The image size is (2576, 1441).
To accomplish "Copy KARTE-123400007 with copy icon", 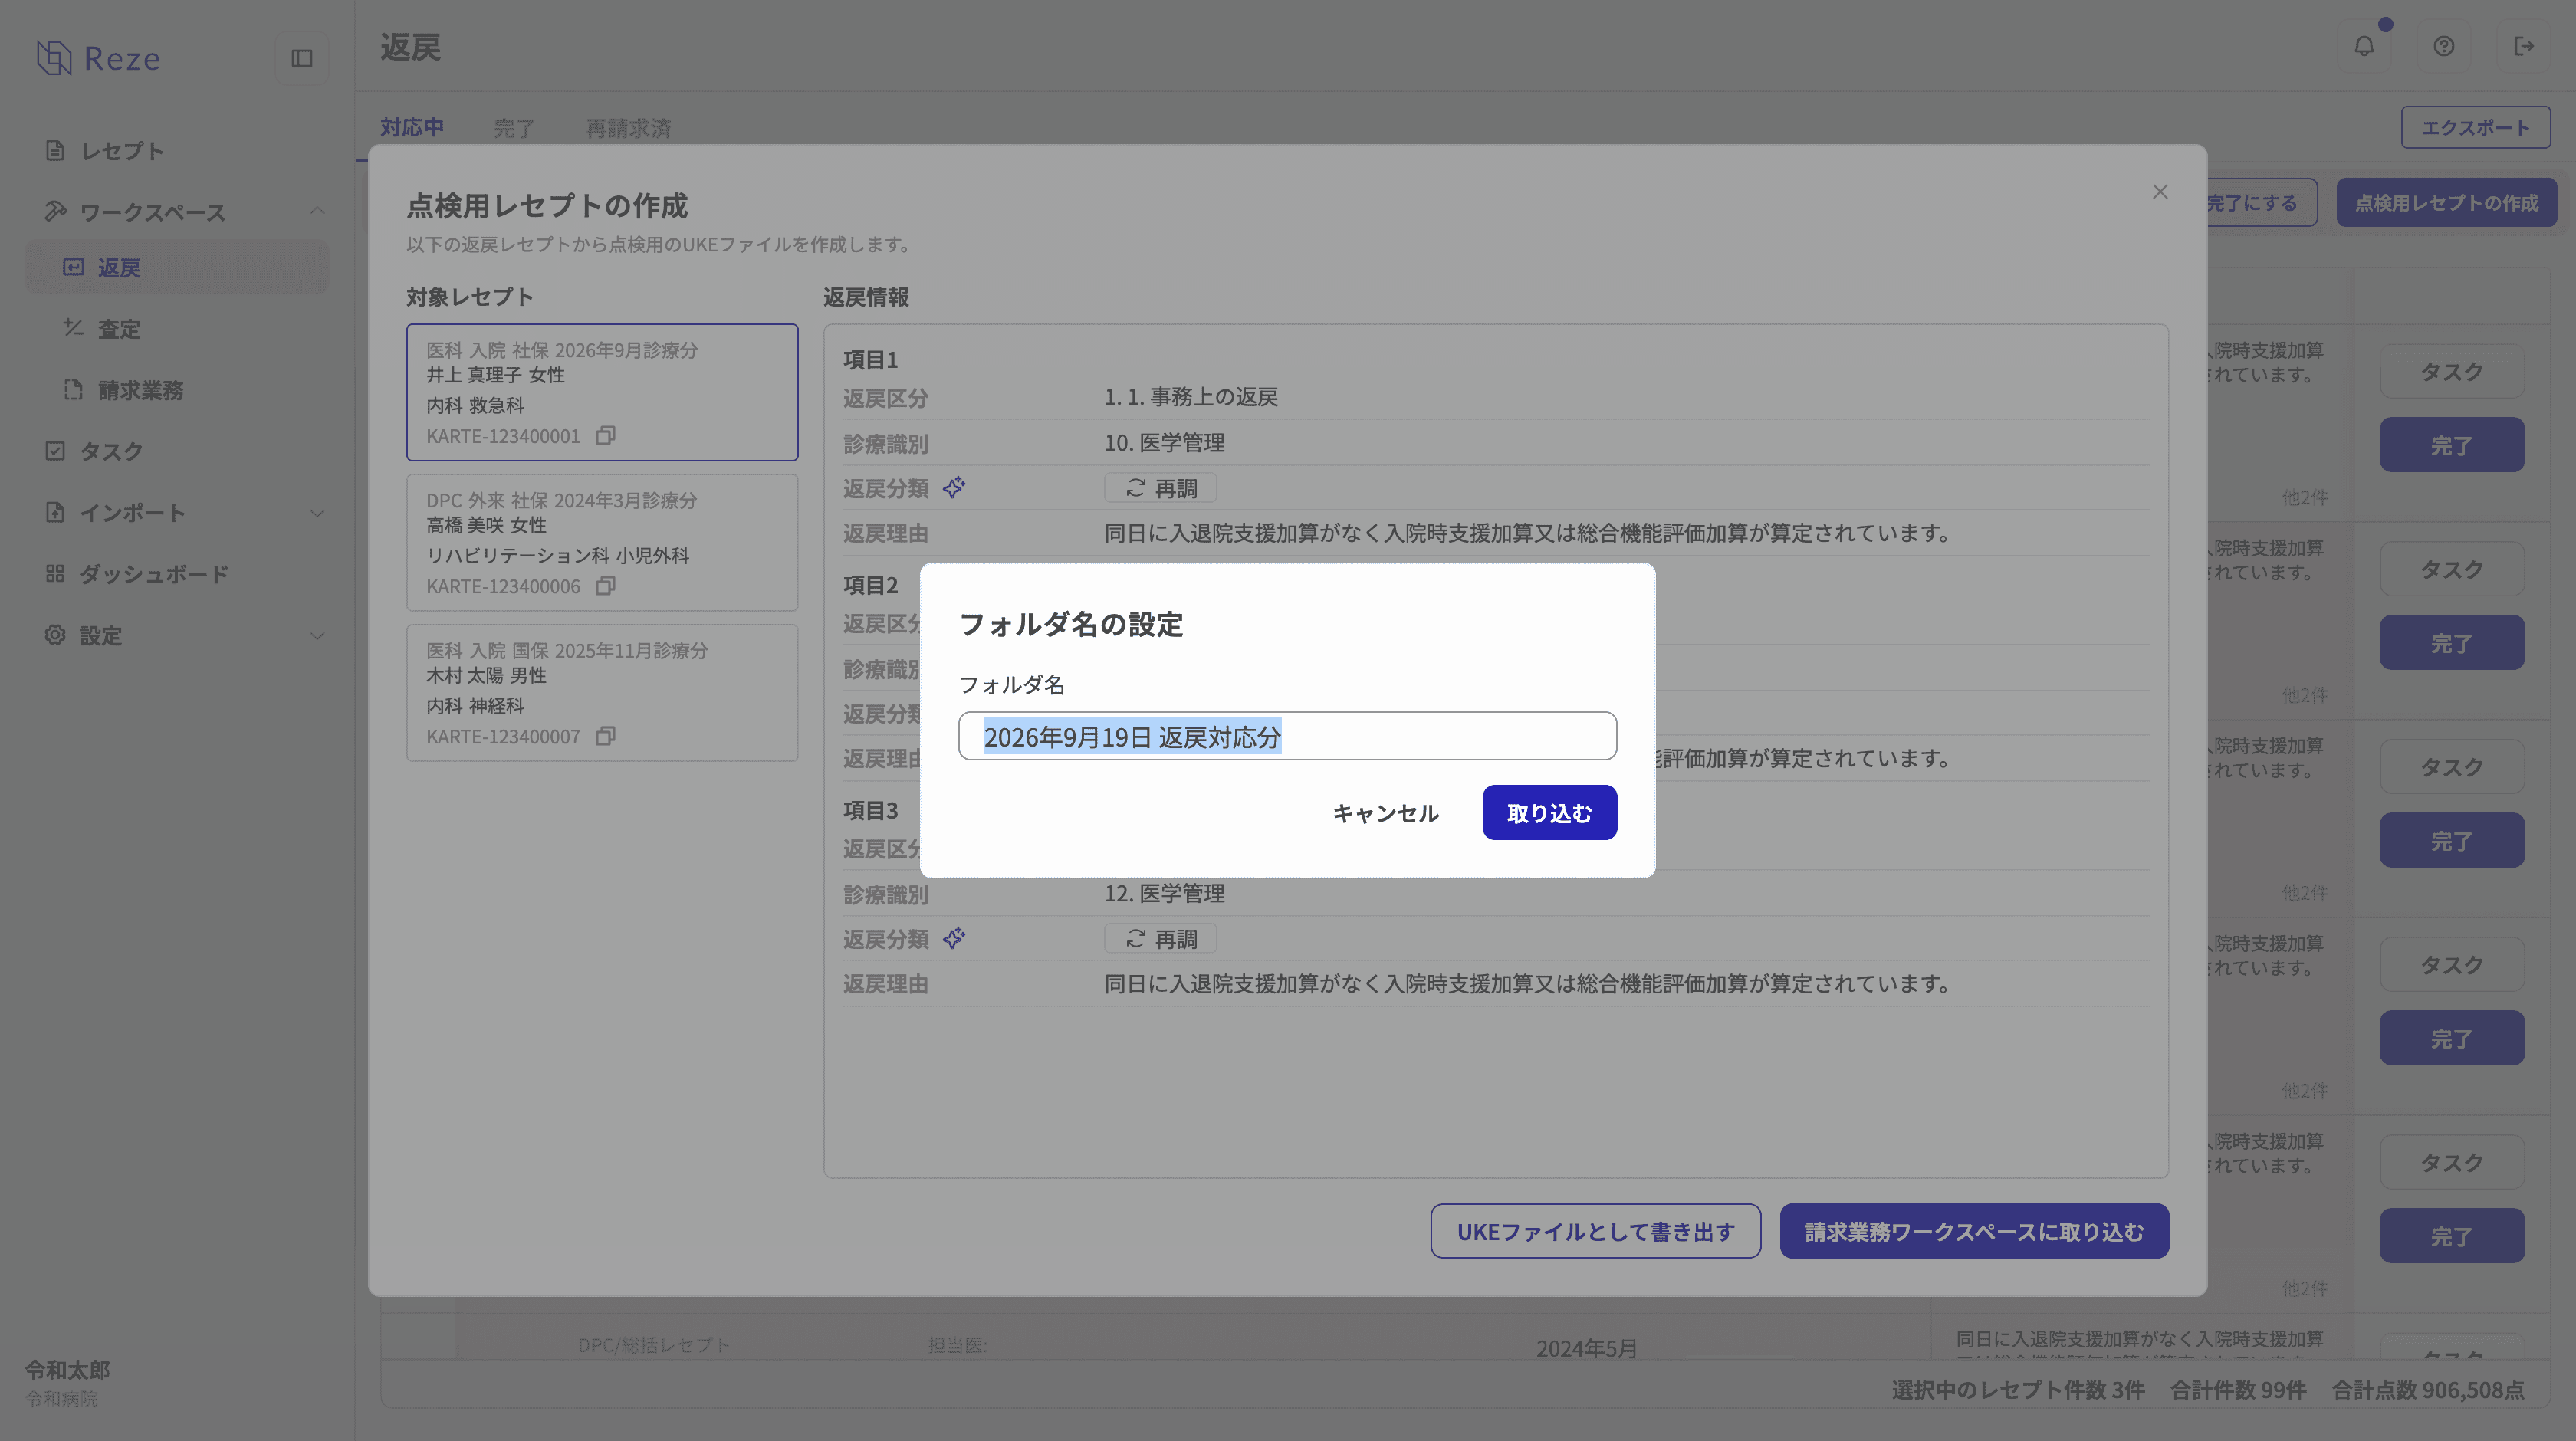I will coord(605,736).
